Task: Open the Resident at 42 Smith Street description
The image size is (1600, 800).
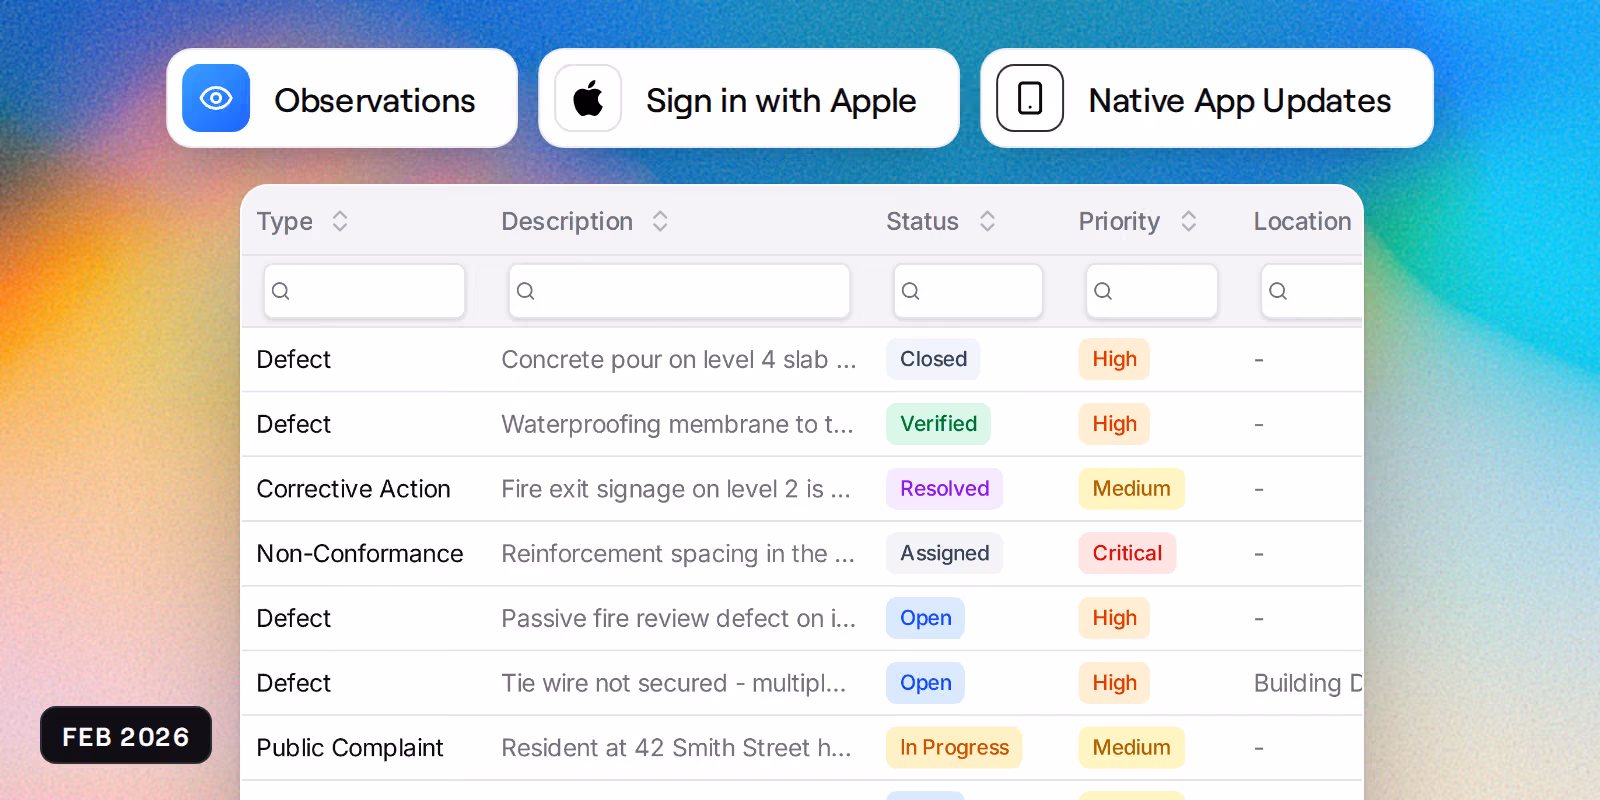Action: click(x=676, y=748)
